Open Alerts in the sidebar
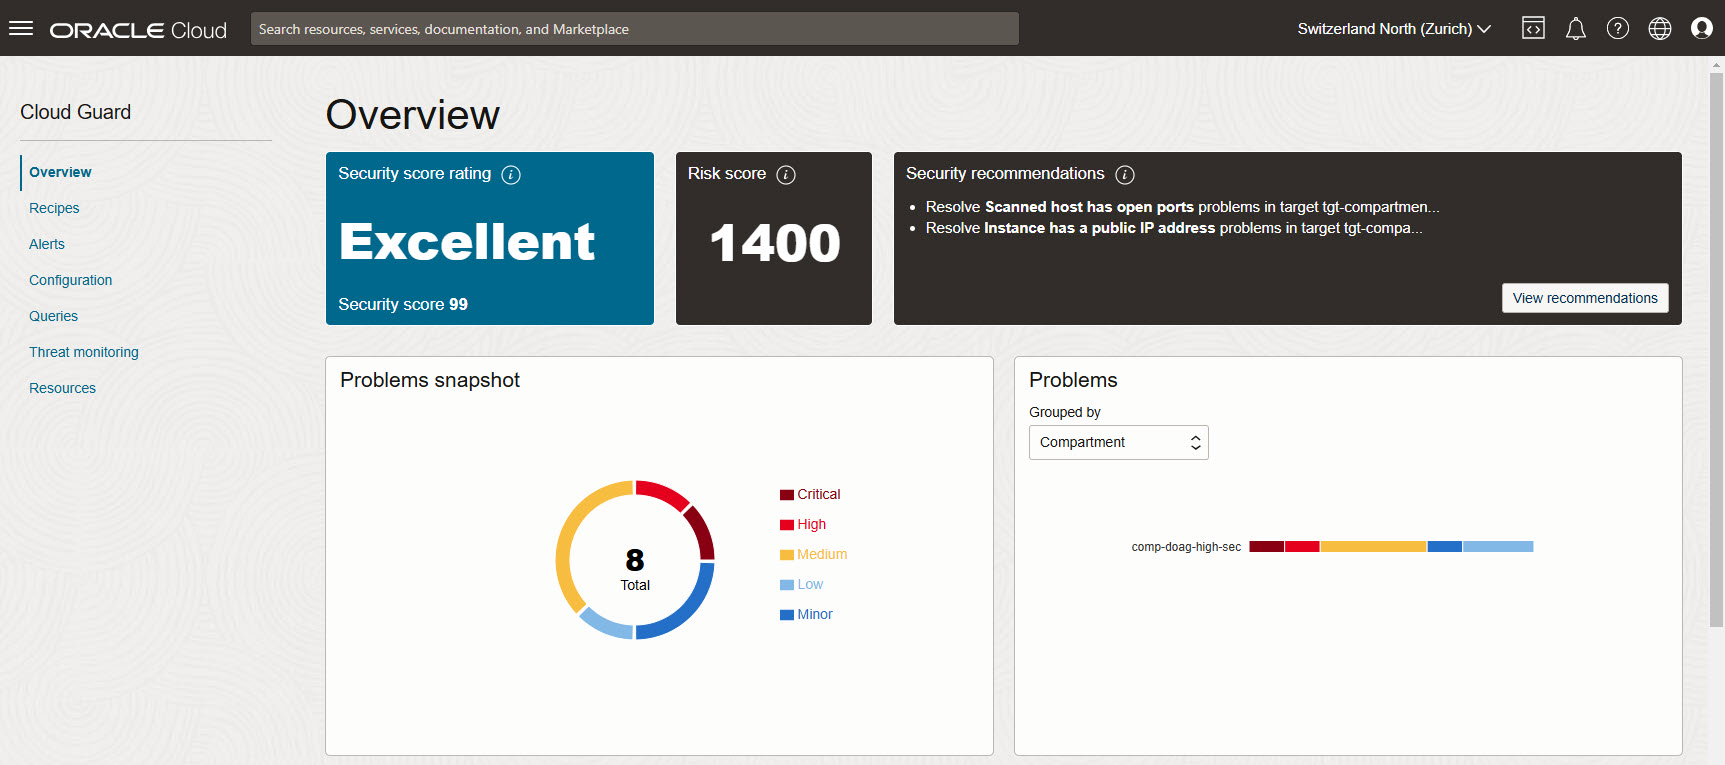This screenshot has height=765, width=1725. pyautogui.click(x=47, y=244)
